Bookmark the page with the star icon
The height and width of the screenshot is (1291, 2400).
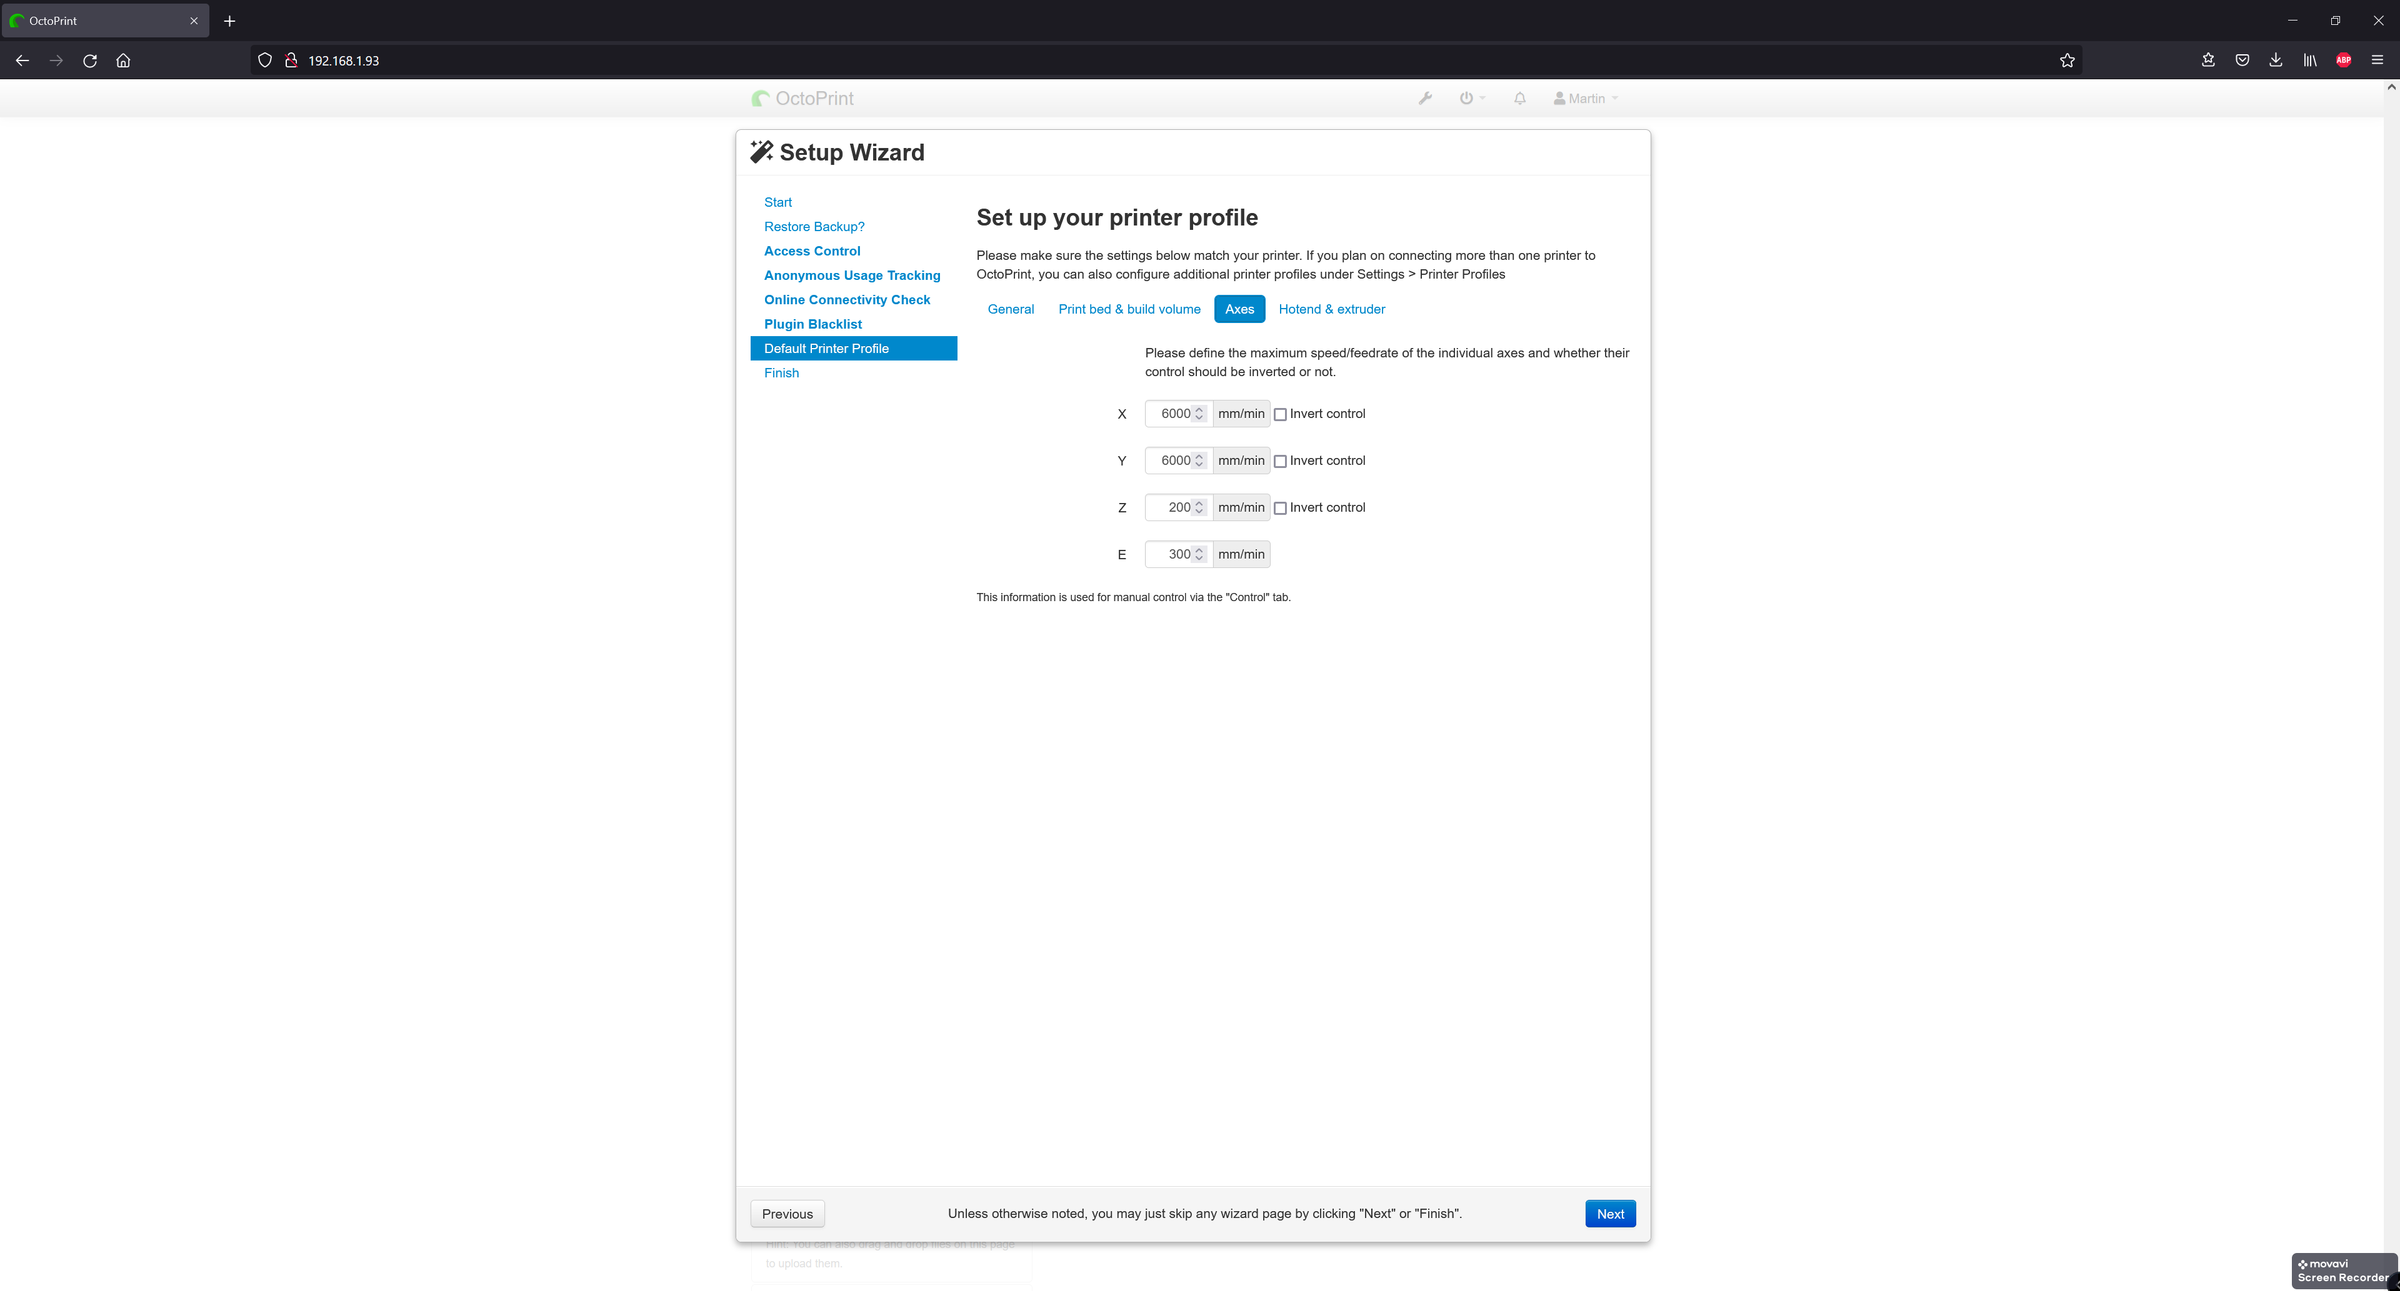click(x=2067, y=60)
